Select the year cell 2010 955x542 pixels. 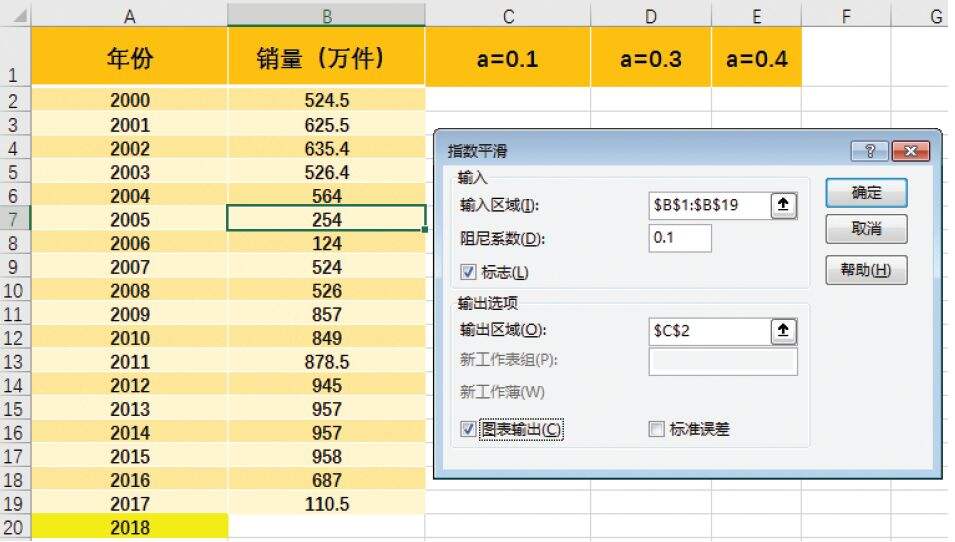click(x=129, y=338)
